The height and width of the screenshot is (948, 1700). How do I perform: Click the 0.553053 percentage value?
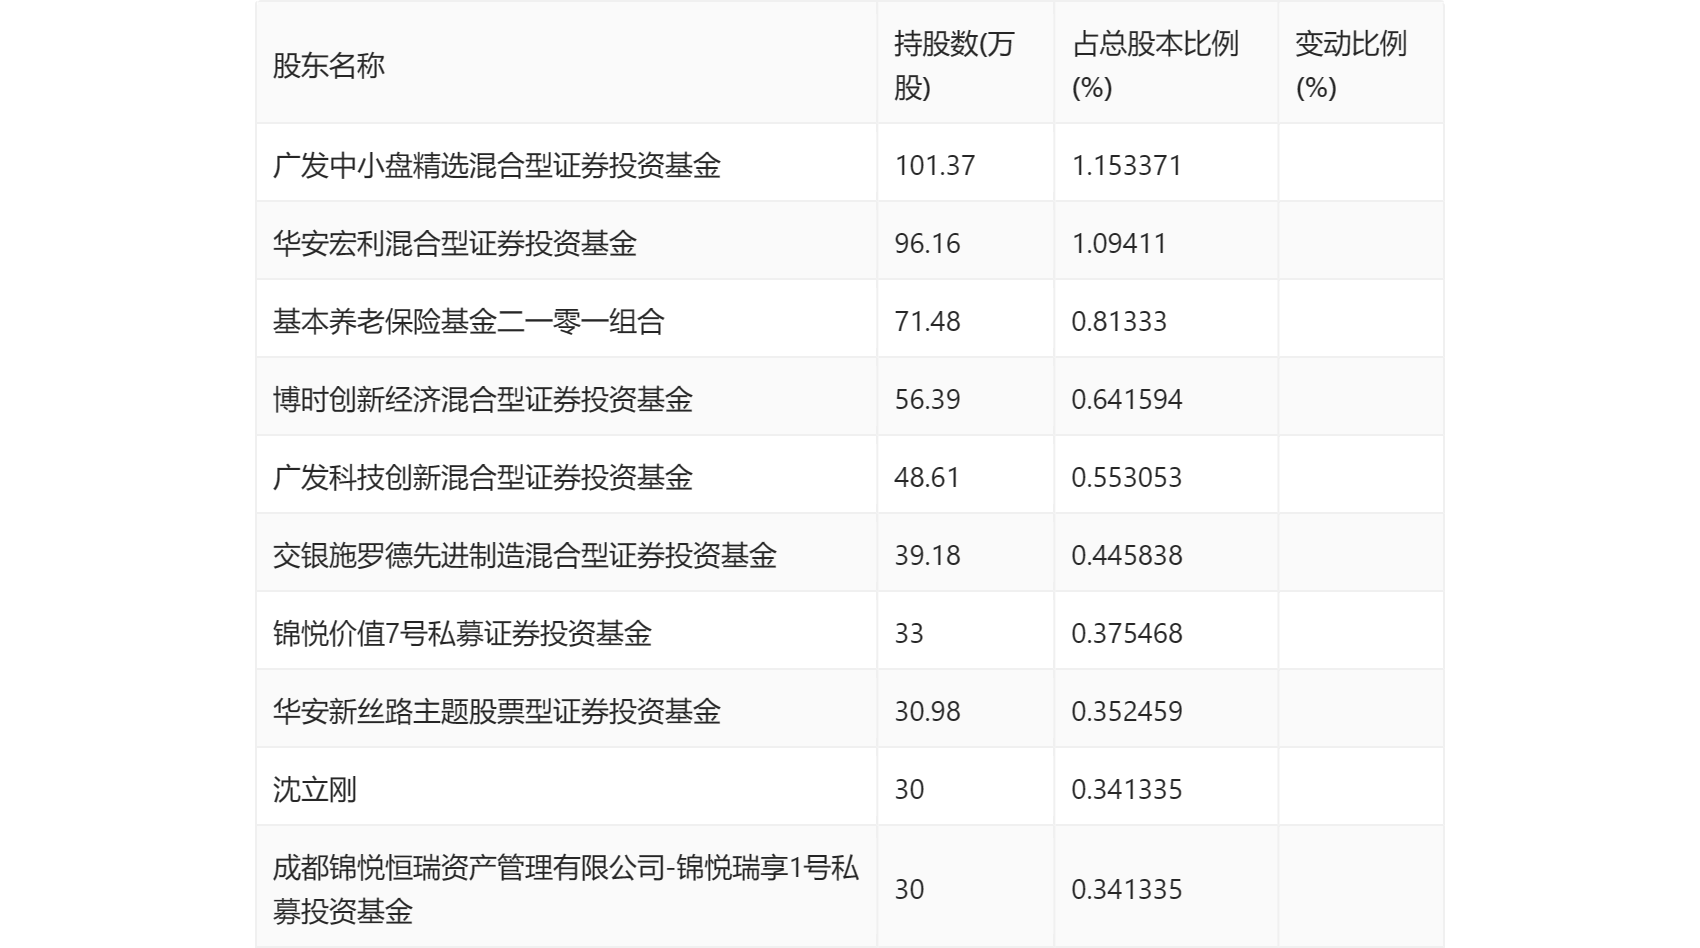coord(1127,477)
